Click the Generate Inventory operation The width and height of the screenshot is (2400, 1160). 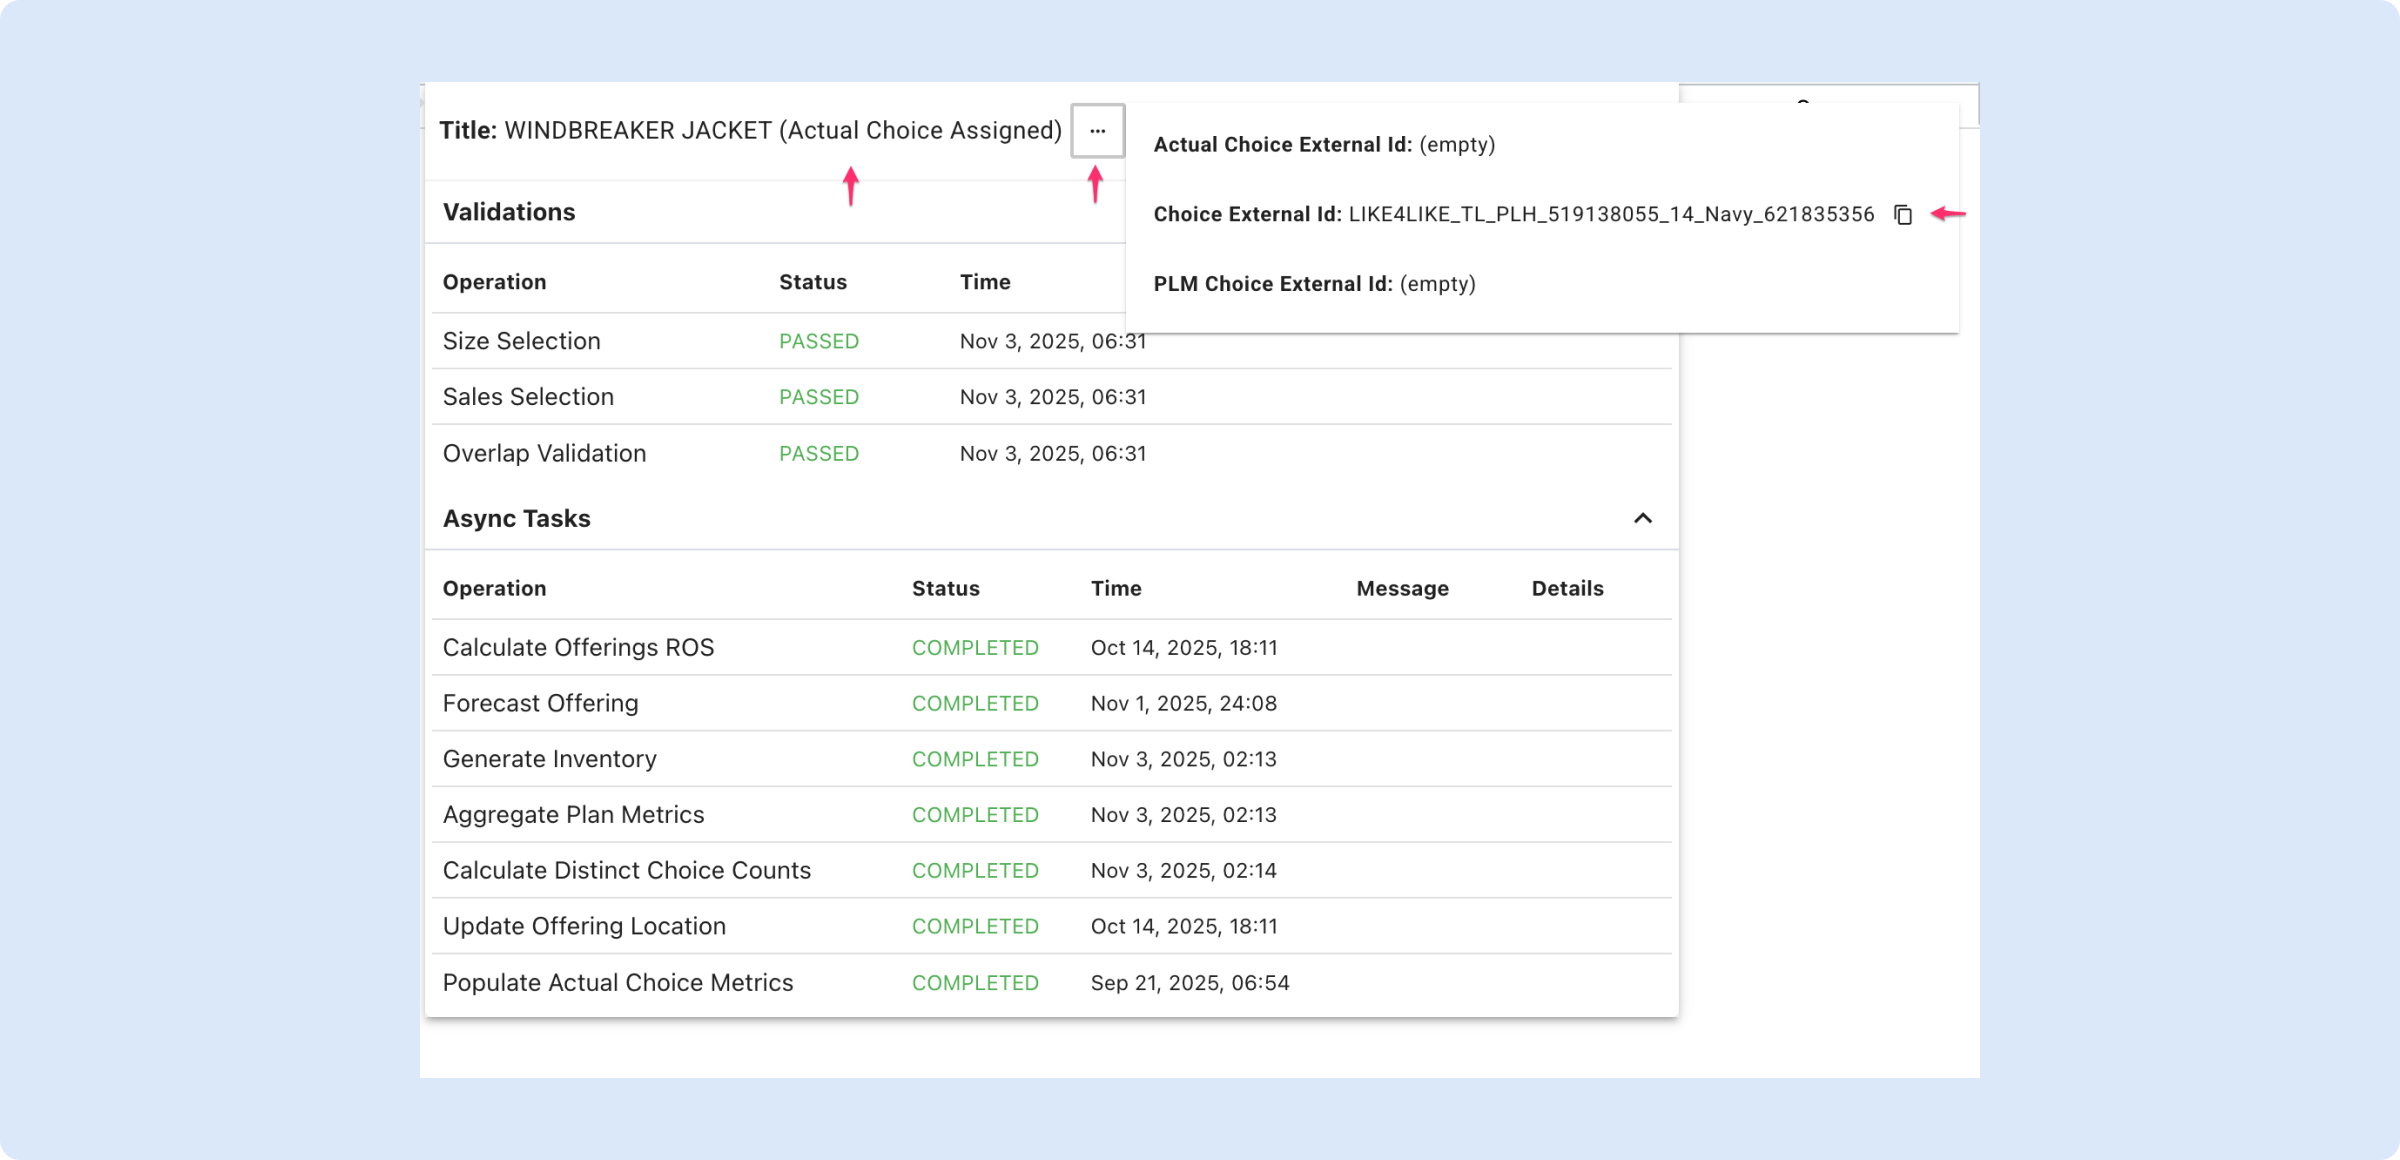549,759
